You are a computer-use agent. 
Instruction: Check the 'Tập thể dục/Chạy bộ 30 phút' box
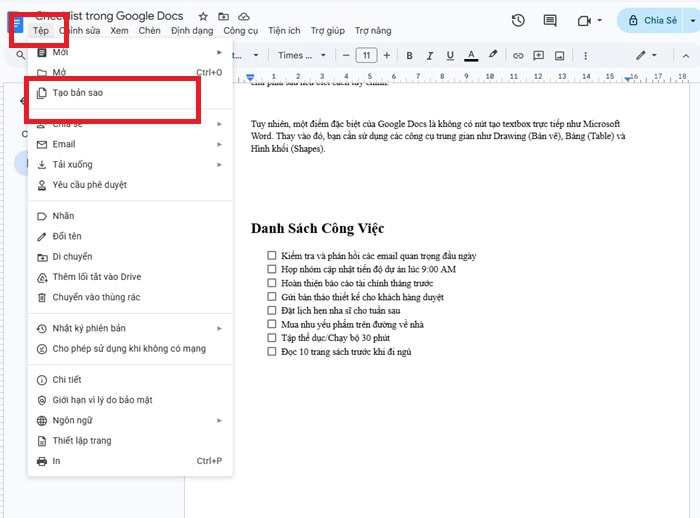[271, 338]
